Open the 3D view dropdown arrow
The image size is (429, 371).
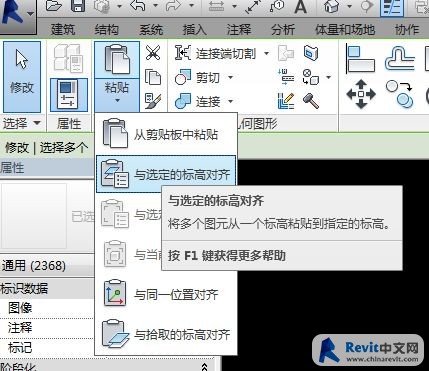tap(349, 6)
